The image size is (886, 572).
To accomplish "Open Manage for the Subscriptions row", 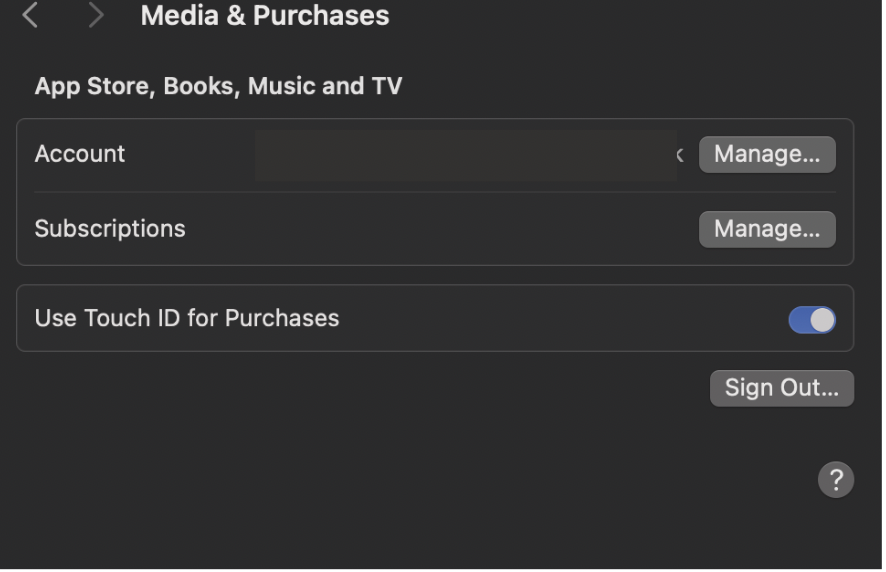I will click(x=766, y=229).
